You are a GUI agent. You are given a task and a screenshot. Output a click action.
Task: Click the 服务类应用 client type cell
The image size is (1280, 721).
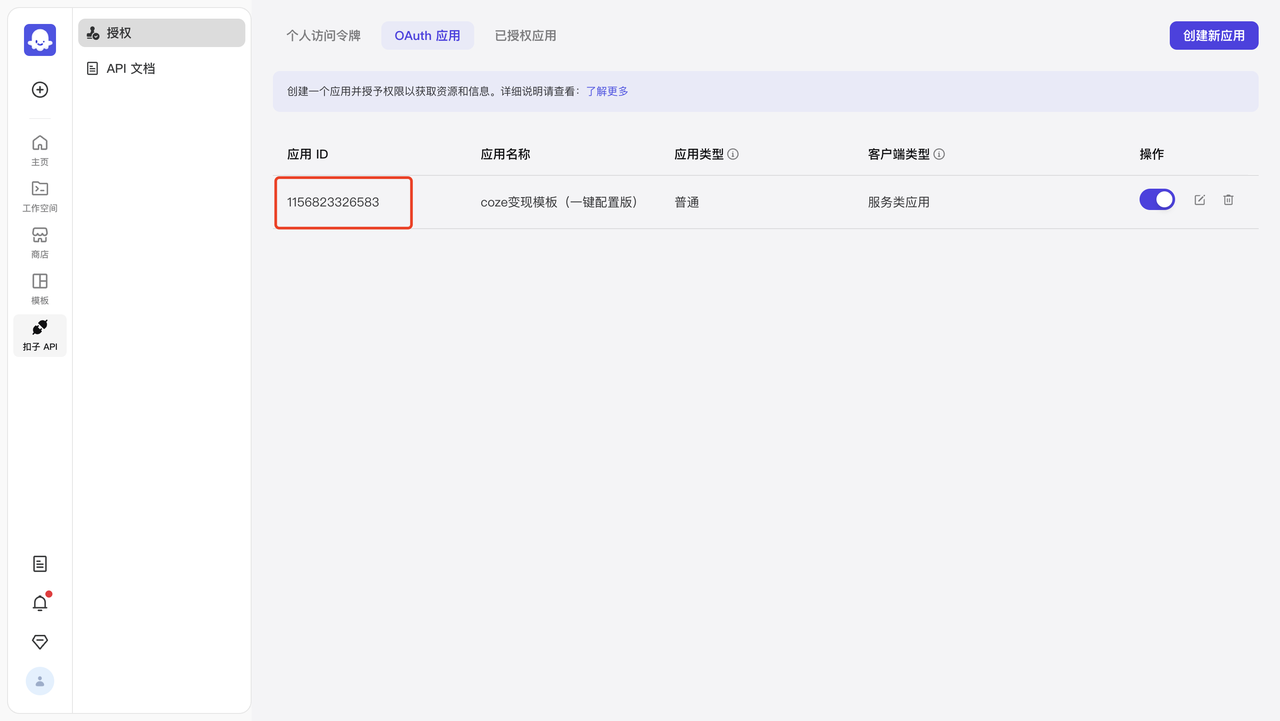(x=899, y=202)
